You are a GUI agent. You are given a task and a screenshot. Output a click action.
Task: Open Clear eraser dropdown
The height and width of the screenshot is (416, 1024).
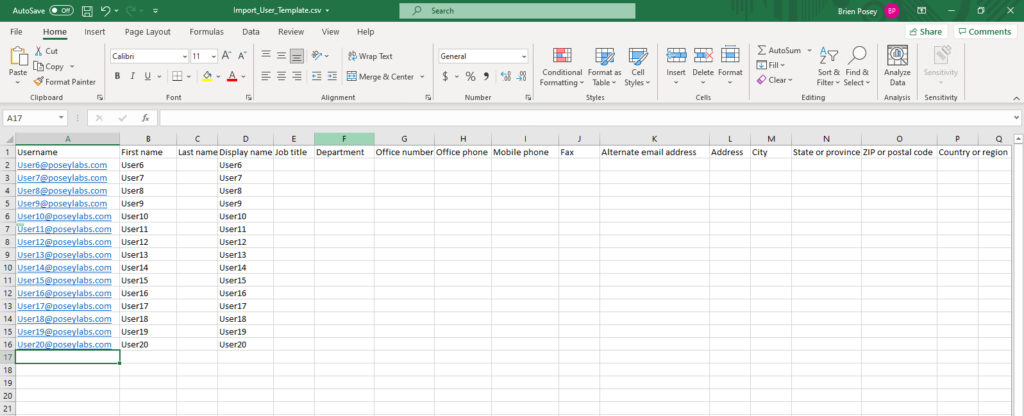point(774,80)
